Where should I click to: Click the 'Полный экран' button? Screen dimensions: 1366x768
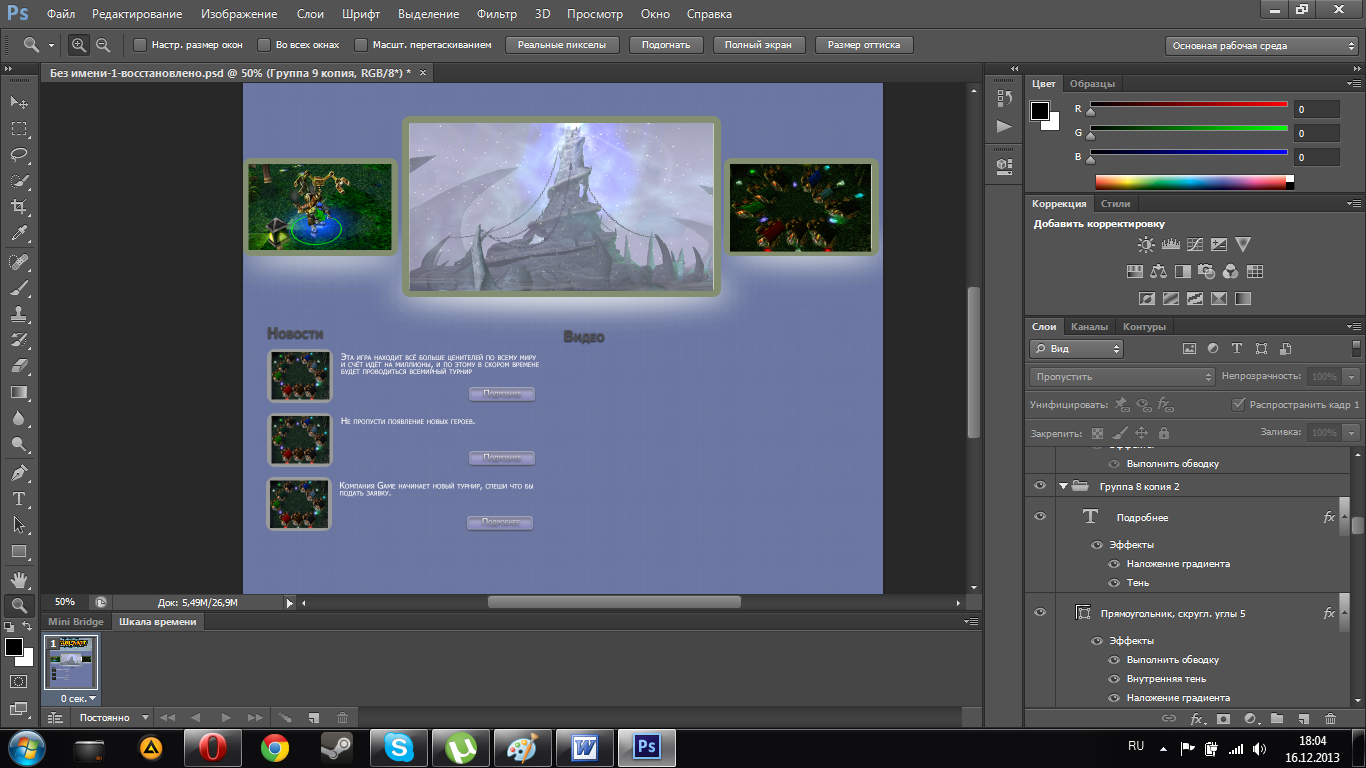pyautogui.click(x=758, y=45)
